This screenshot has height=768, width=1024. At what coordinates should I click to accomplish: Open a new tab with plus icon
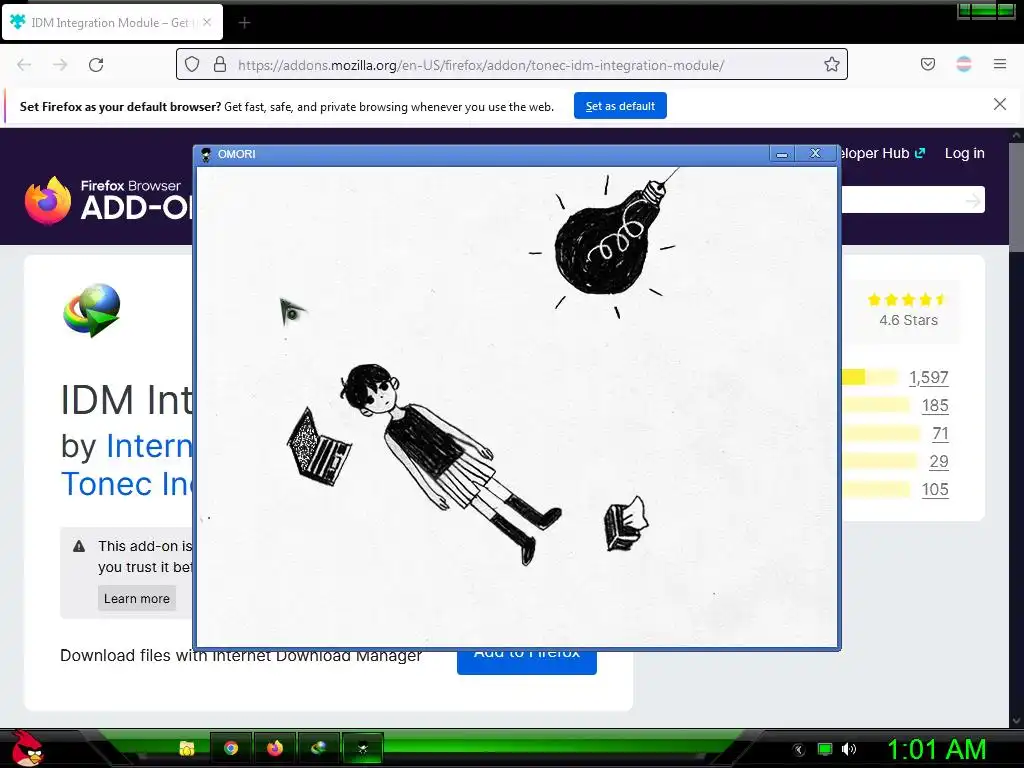(x=244, y=23)
